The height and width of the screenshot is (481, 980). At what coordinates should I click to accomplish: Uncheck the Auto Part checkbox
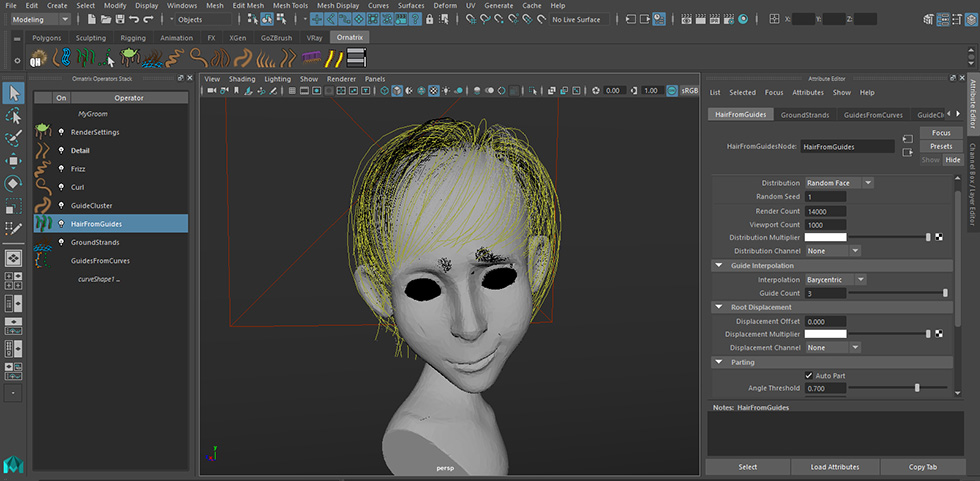tap(808, 375)
